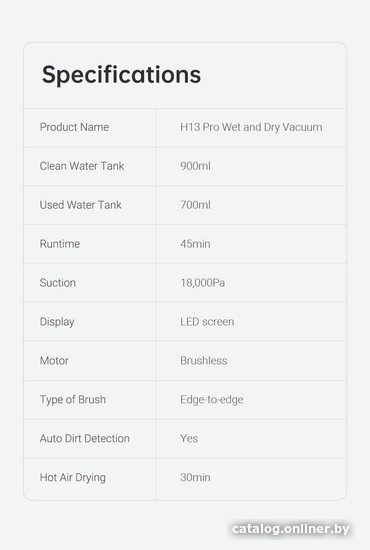
Task: Select the Runtime row label
Action: tap(60, 244)
